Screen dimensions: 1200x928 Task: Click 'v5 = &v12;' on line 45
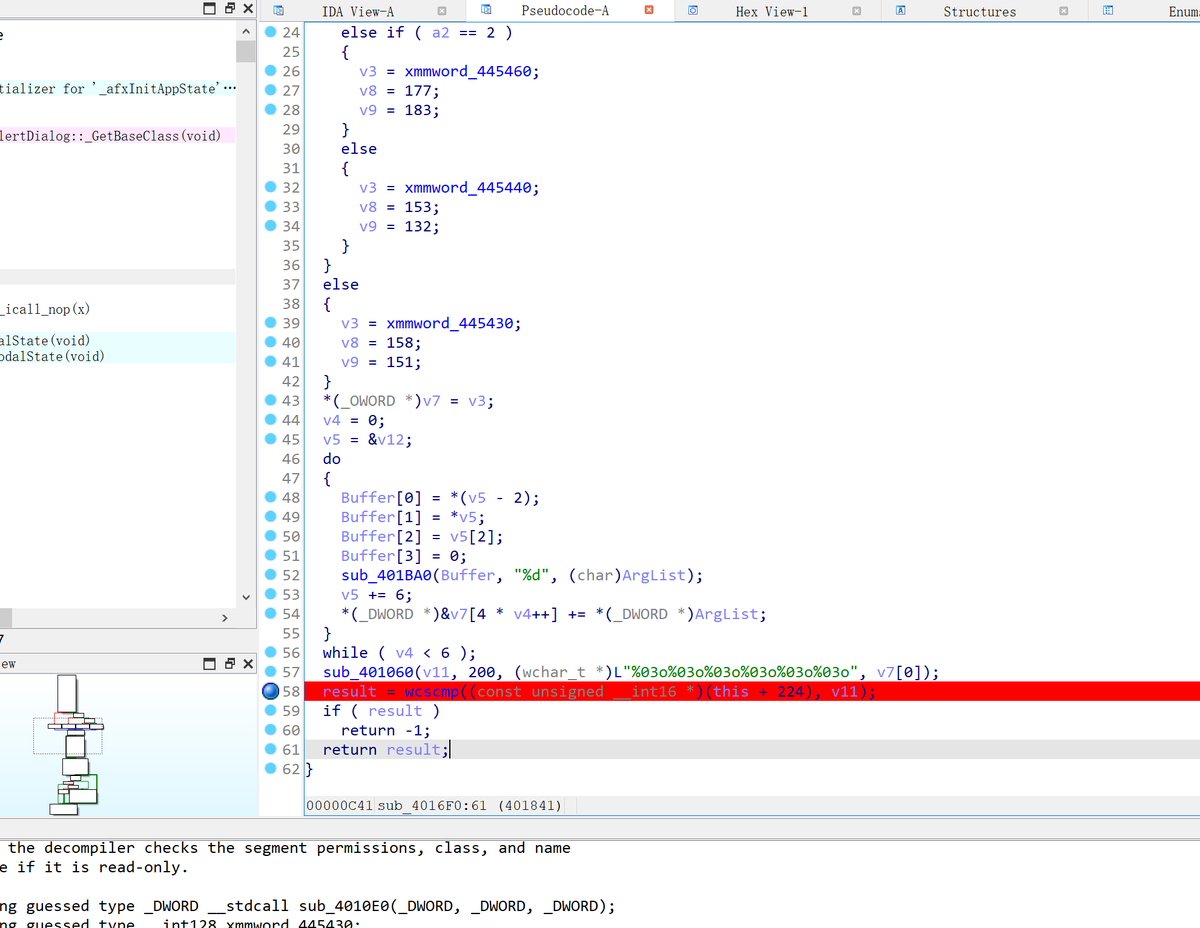click(367, 439)
